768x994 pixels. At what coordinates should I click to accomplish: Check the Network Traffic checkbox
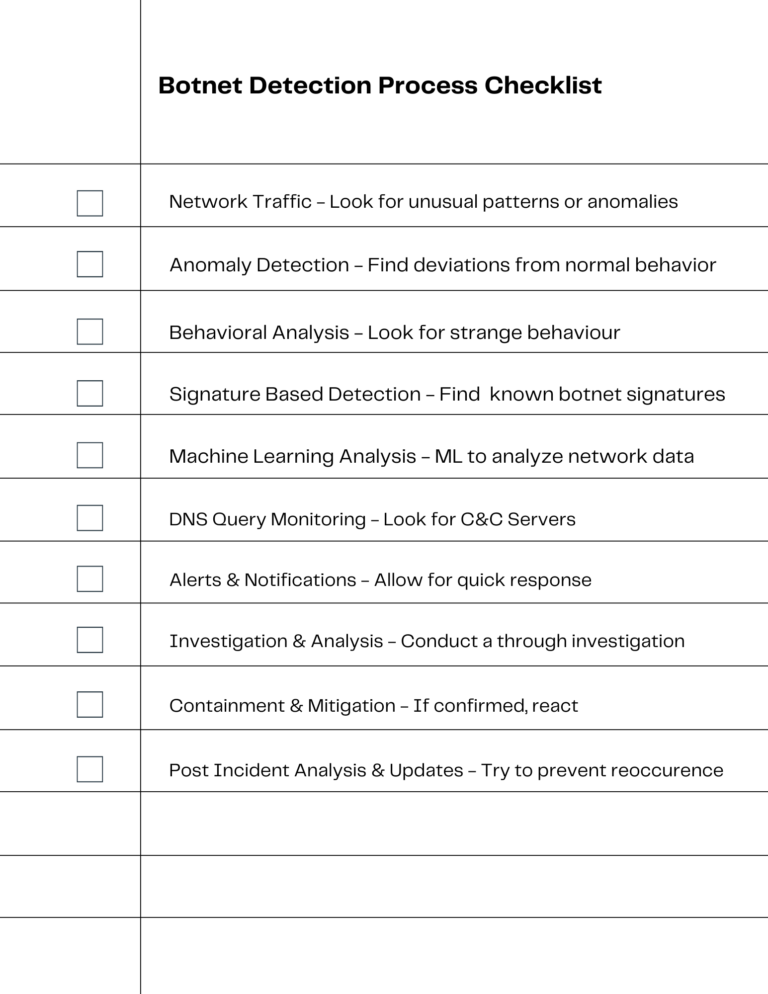click(x=90, y=203)
